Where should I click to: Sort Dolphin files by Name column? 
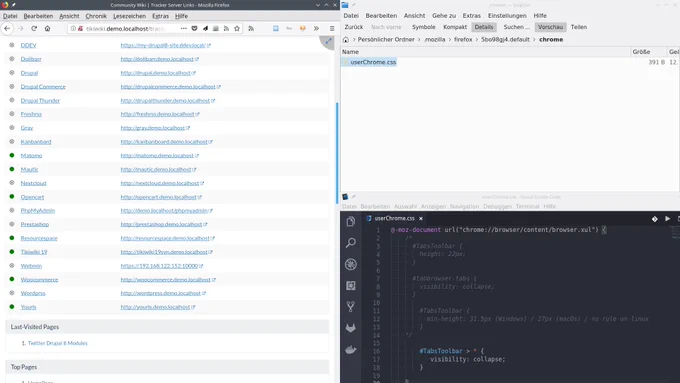[x=485, y=52]
